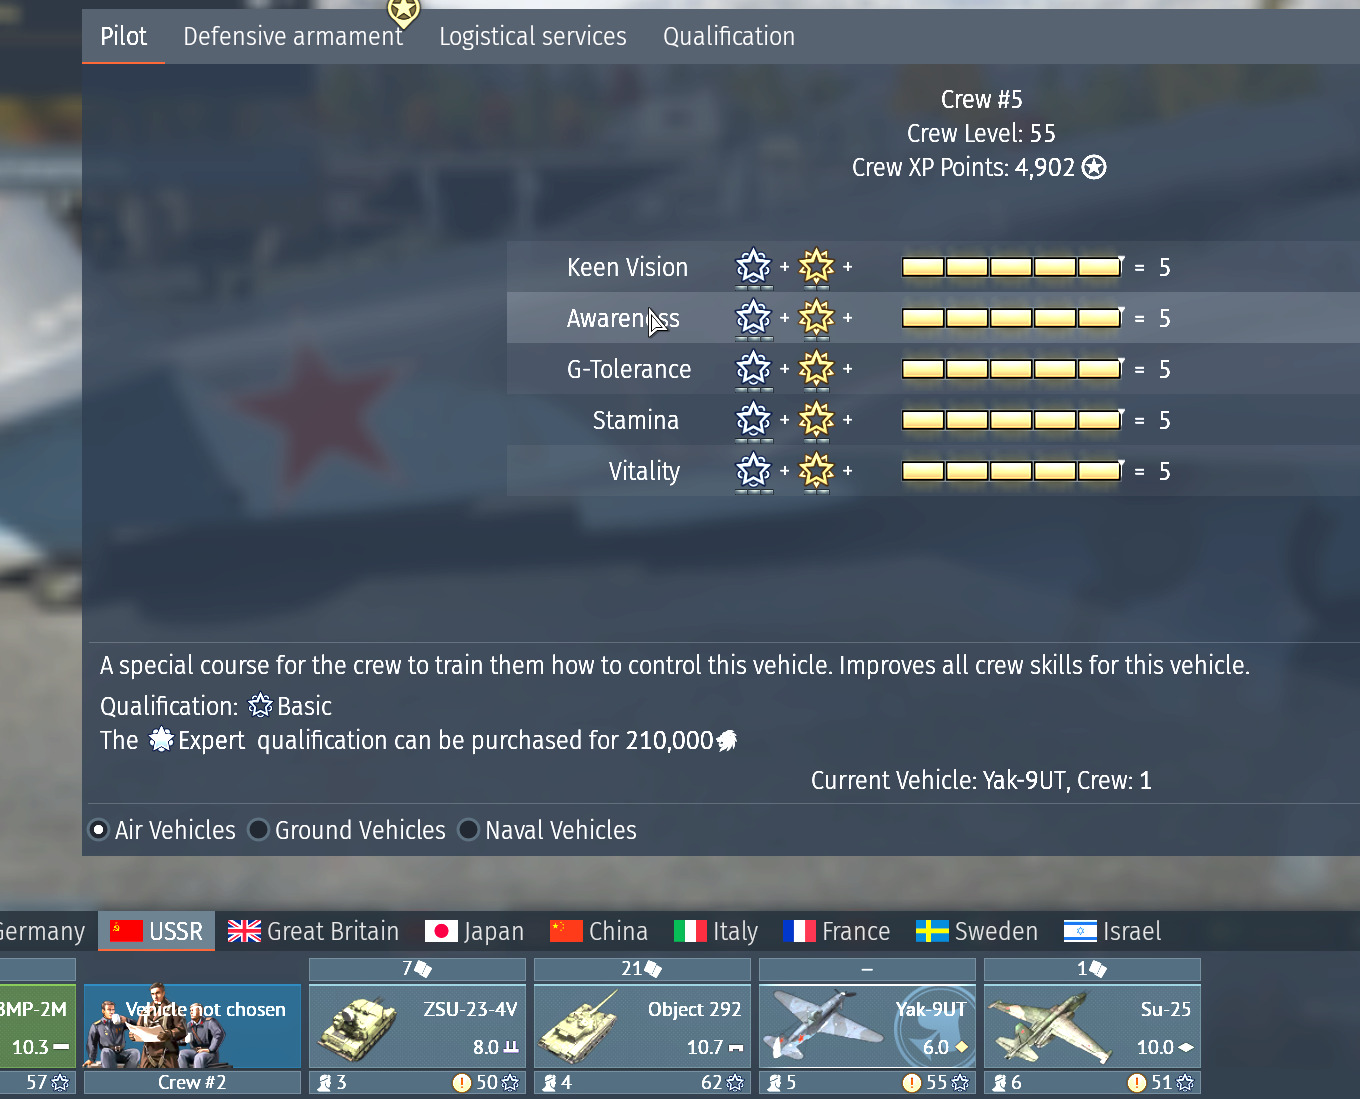Click the gold star icon for Awareness
1360x1099 pixels.
[x=816, y=318]
